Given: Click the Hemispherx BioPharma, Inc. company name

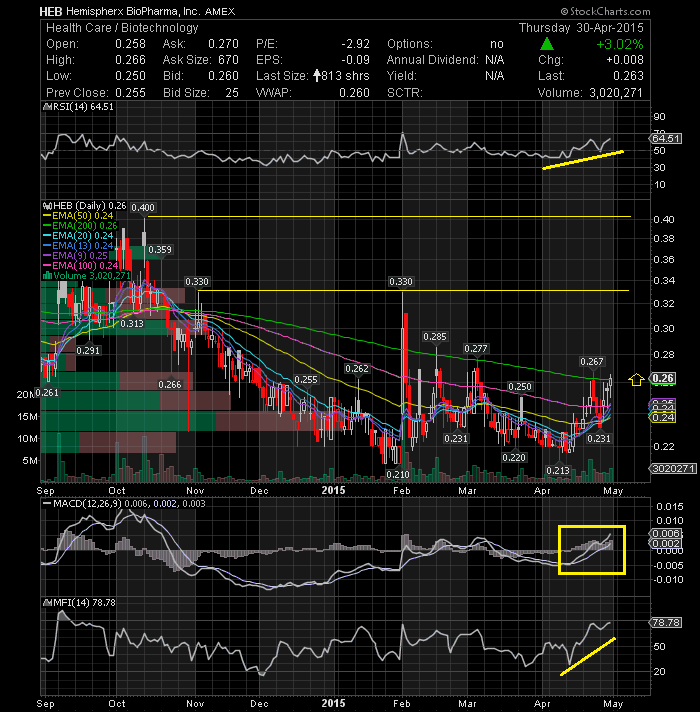Looking at the screenshot, I should coord(133,12).
